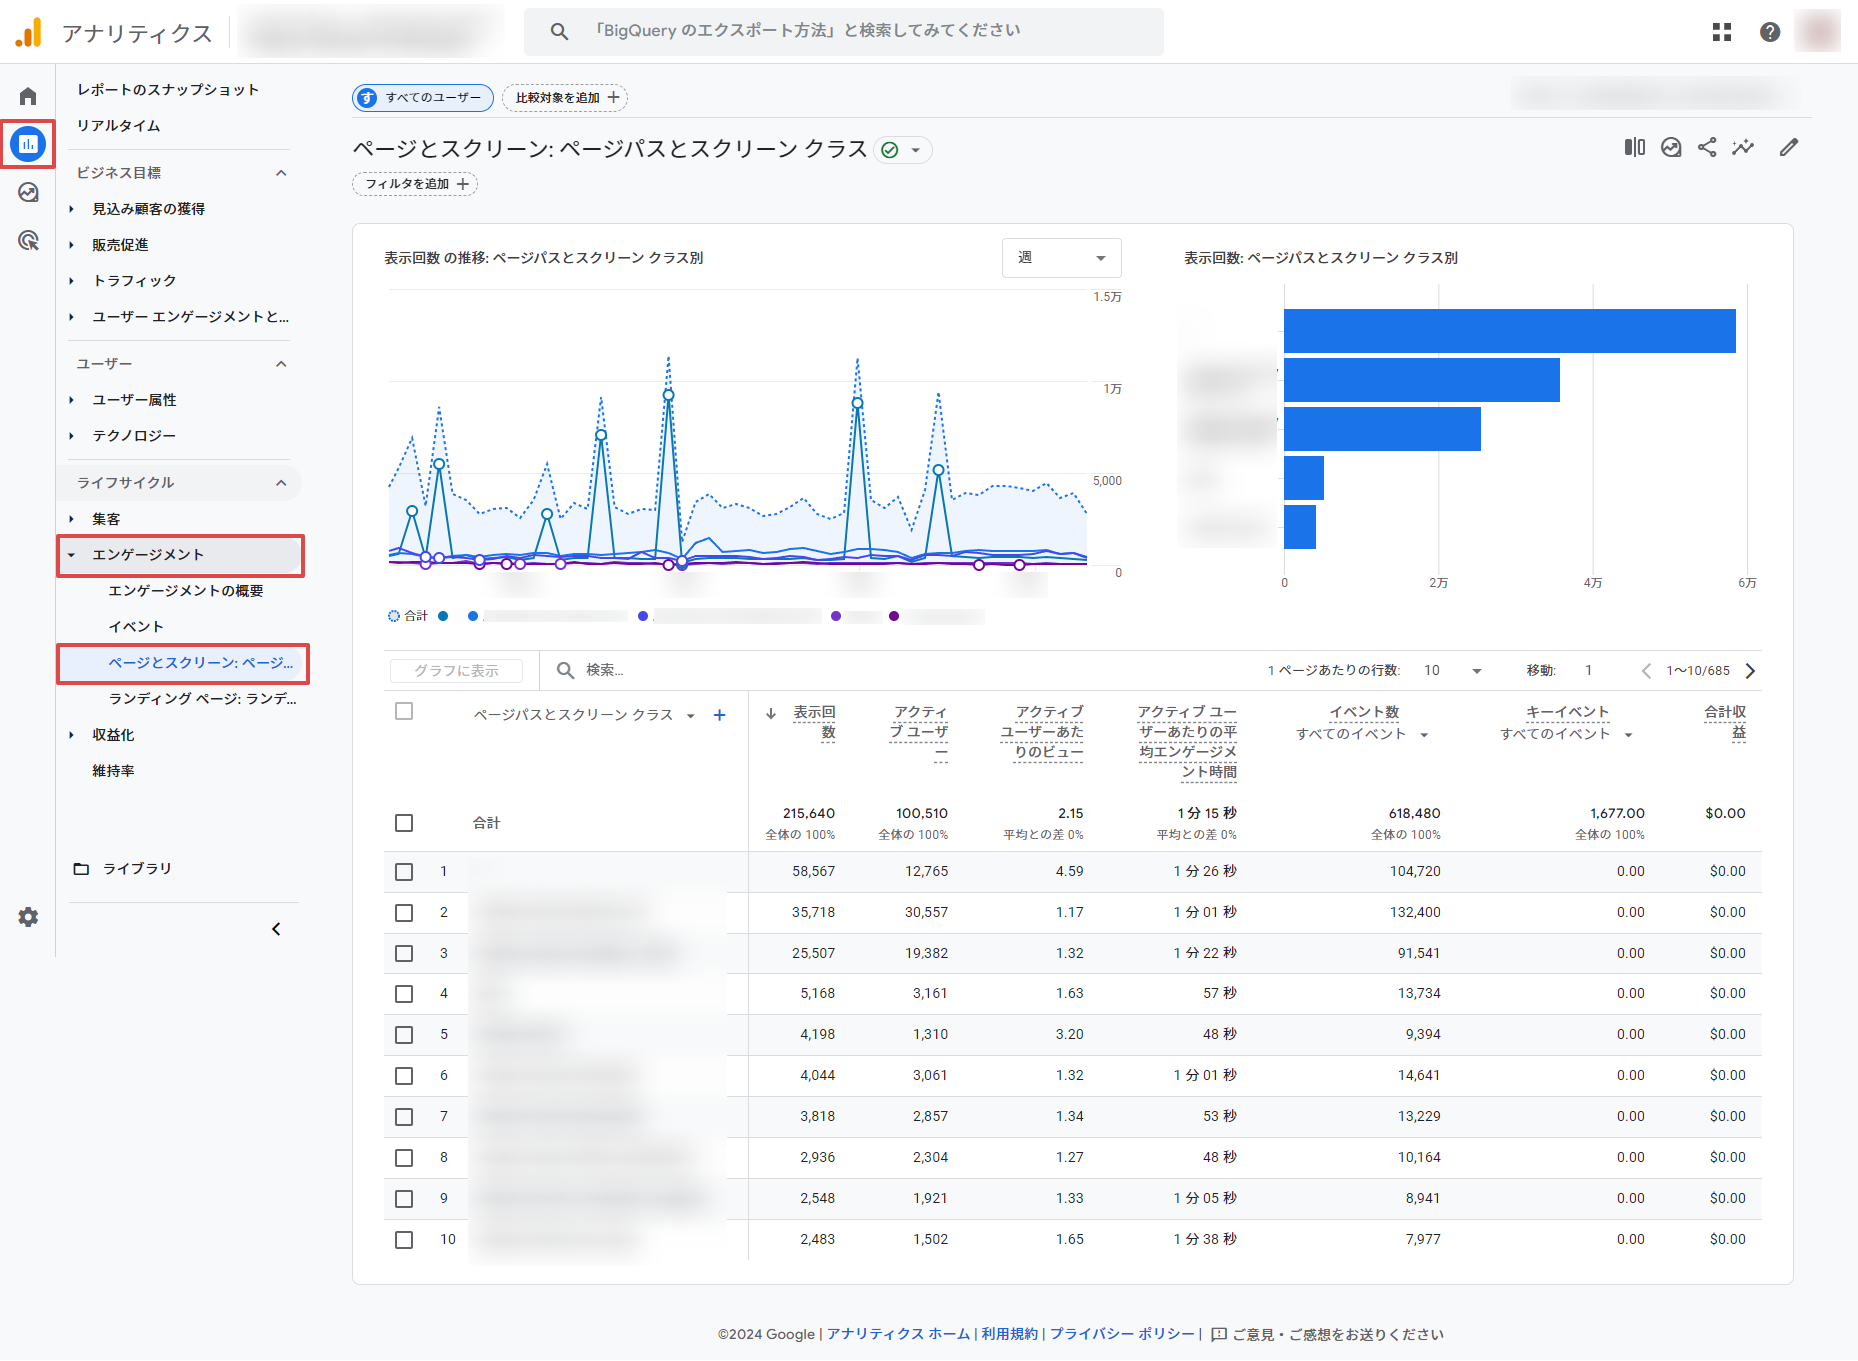Screen dimensions: 1858x1361
Task: Add a dimension with the plus icon
Action: 719,715
